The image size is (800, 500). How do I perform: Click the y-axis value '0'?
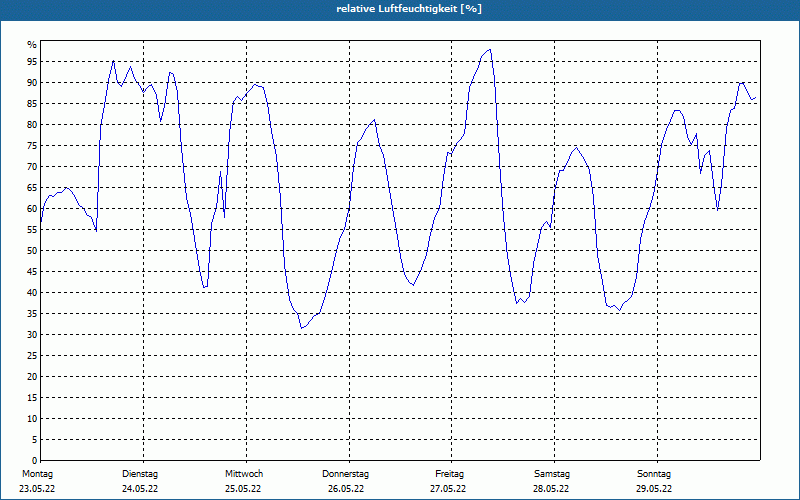(x=35, y=461)
